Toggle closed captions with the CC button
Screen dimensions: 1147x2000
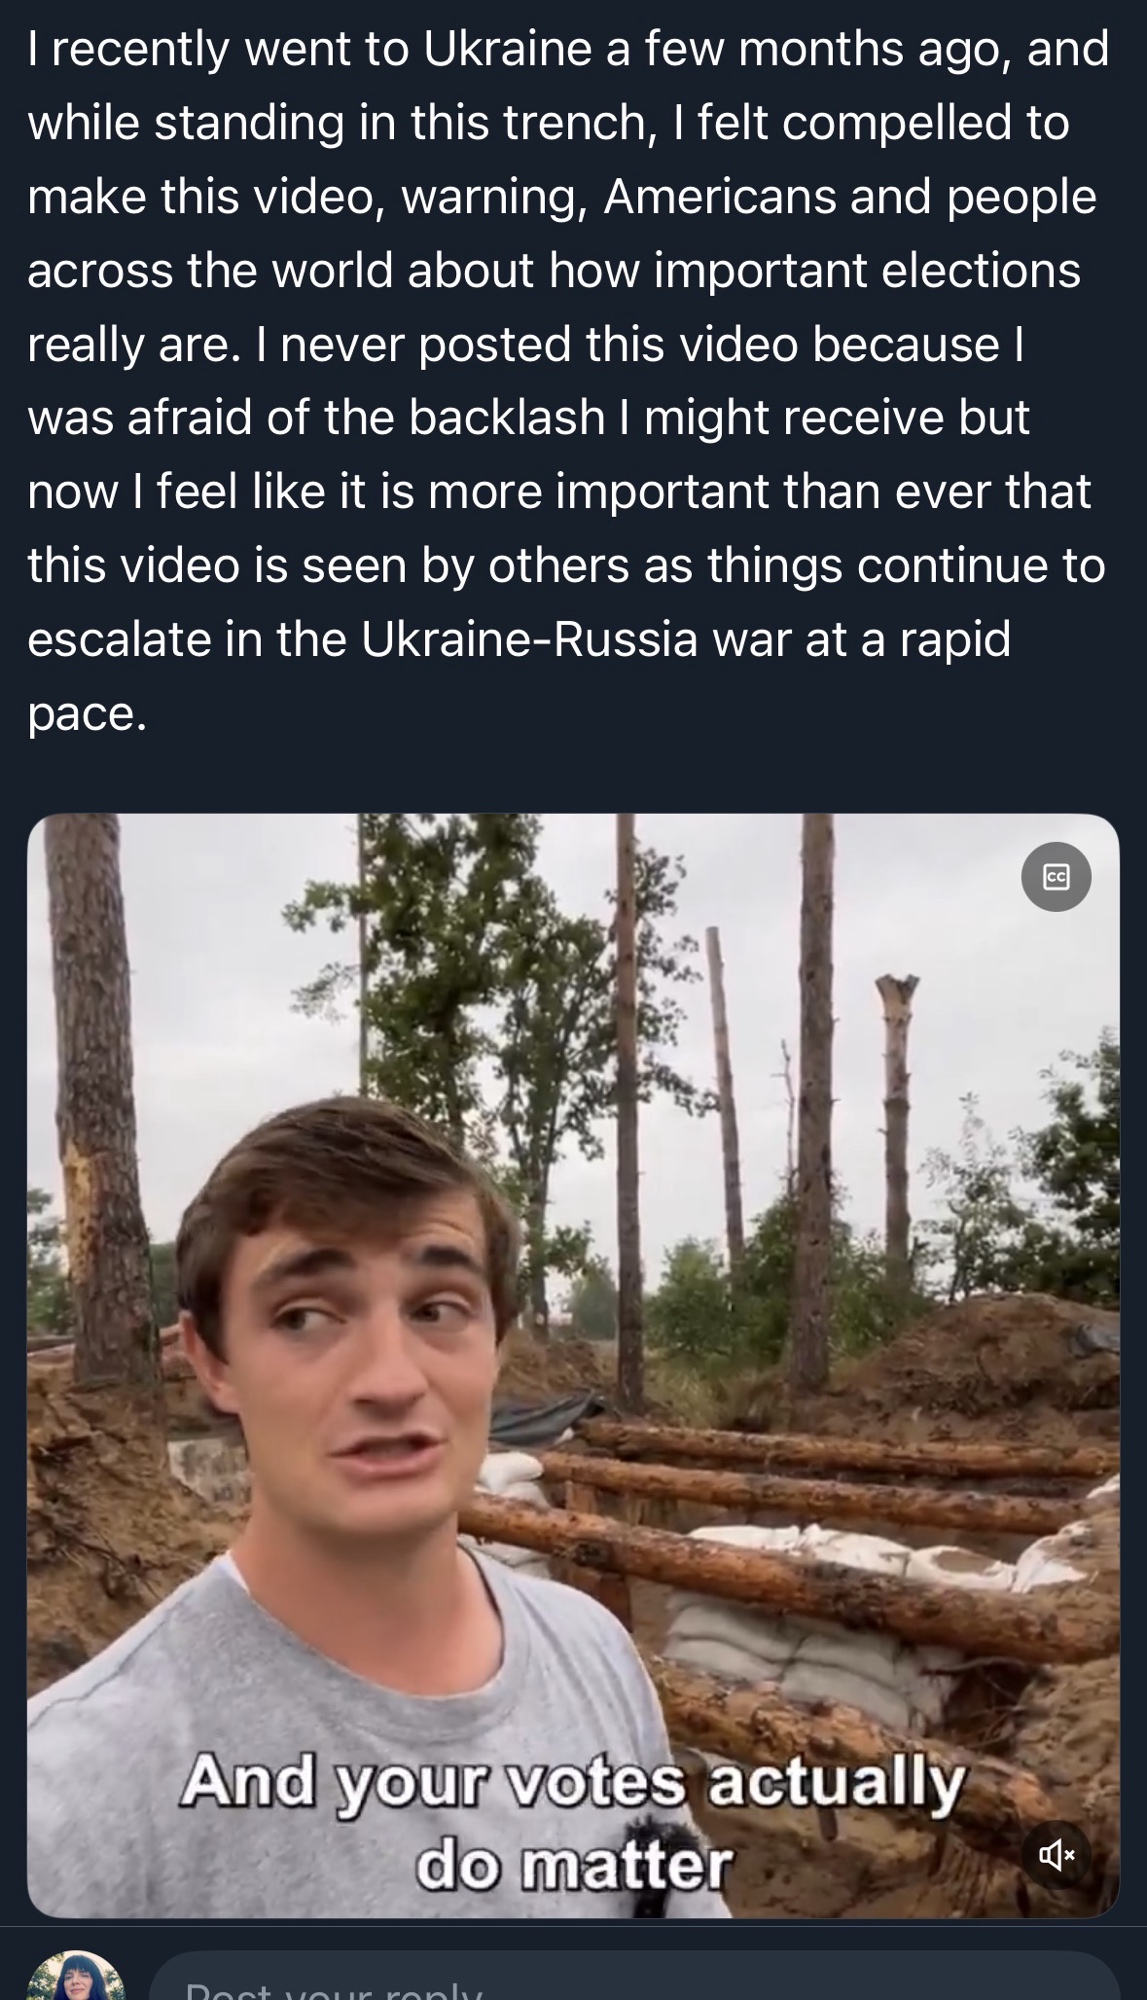[x=1055, y=877]
